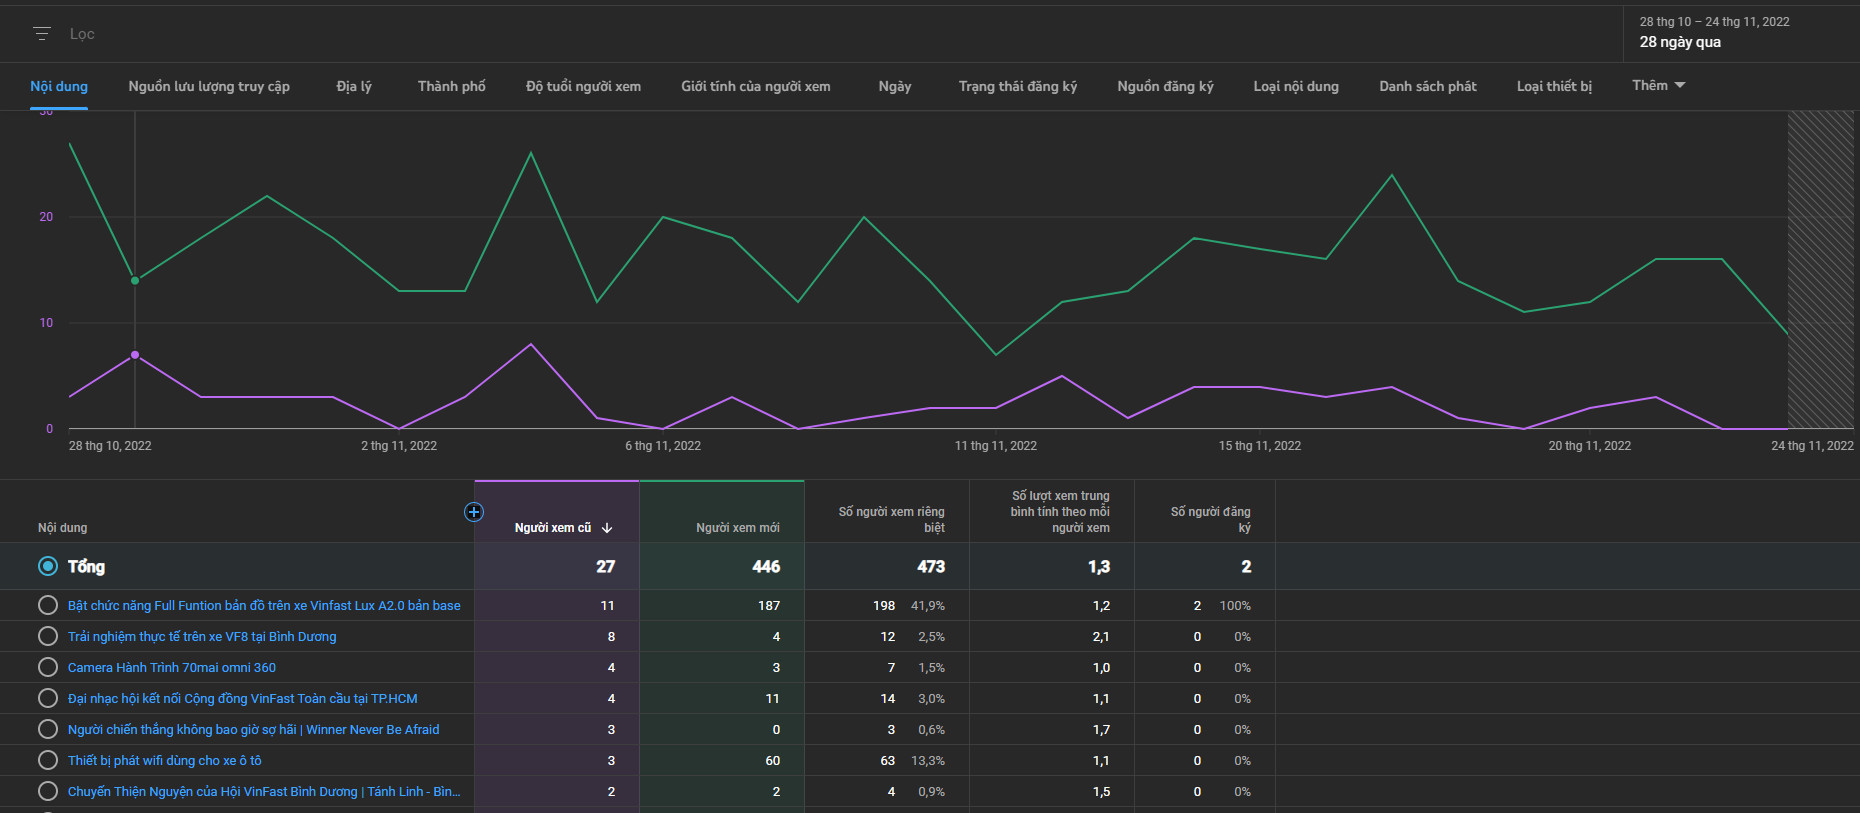The height and width of the screenshot is (813, 1860).
Task: Click the filter lines icon
Action: [x=42, y=34]
